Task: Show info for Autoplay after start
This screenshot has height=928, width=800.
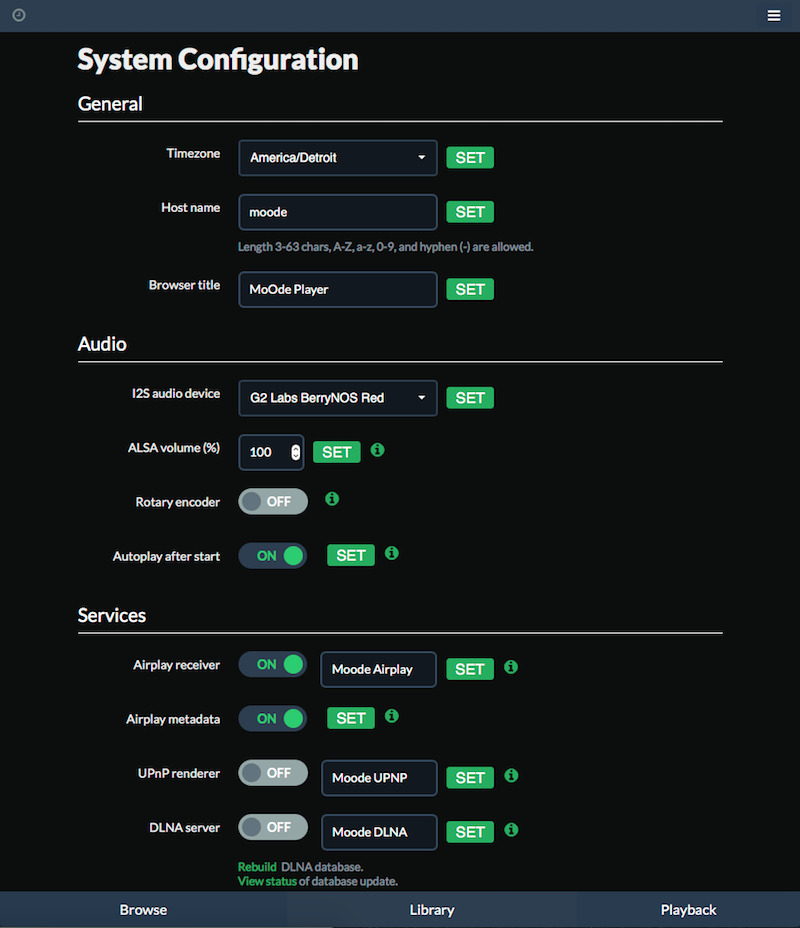Action: (x=392, y=553)
